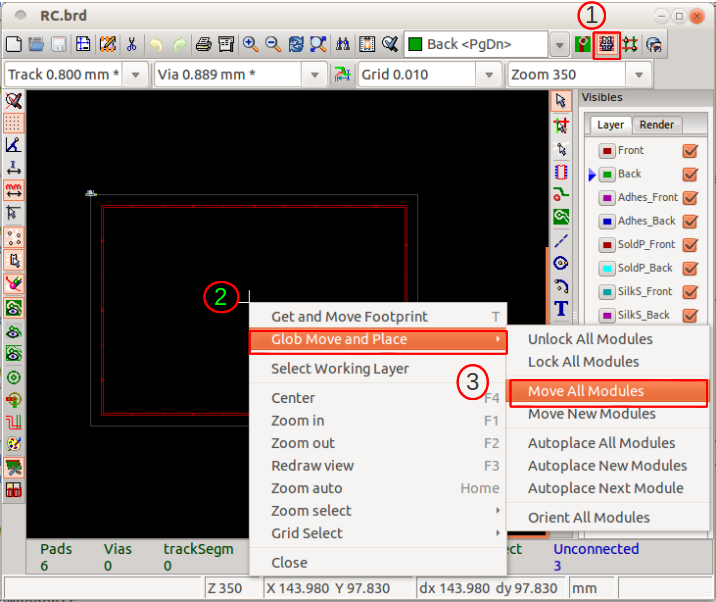The height and width of the screenshot is (602, 716).
Task: Choose Autoplace All Modules
Action: 608,443
